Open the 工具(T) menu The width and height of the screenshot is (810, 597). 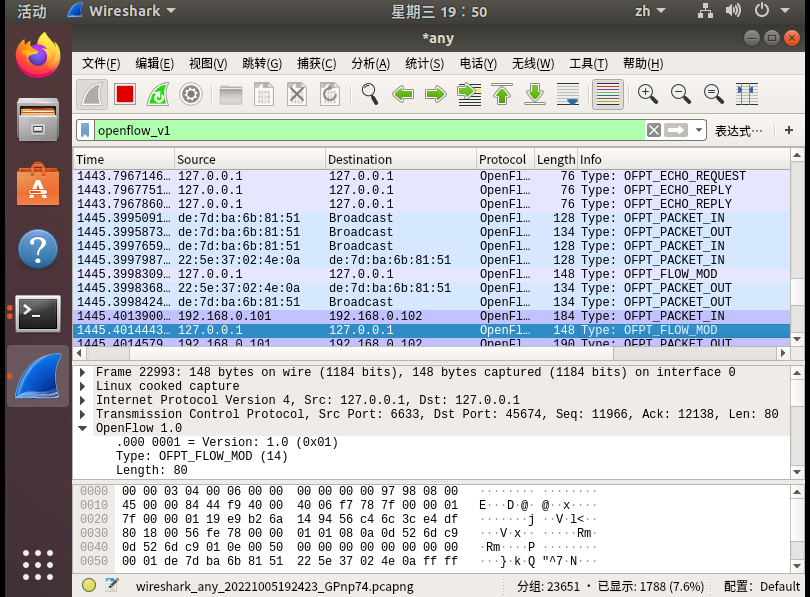pos(588,64)
